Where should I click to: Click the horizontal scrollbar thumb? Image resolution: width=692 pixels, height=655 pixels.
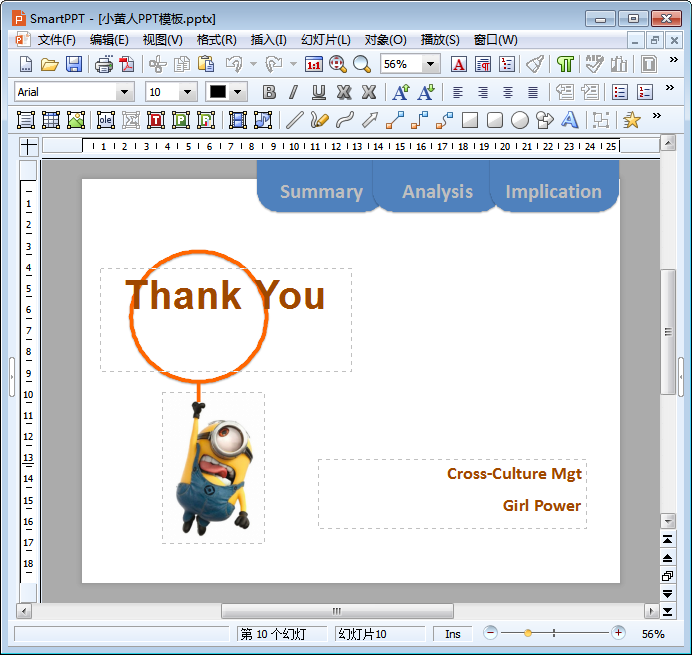pyautogui.click(x=337, y=610)
